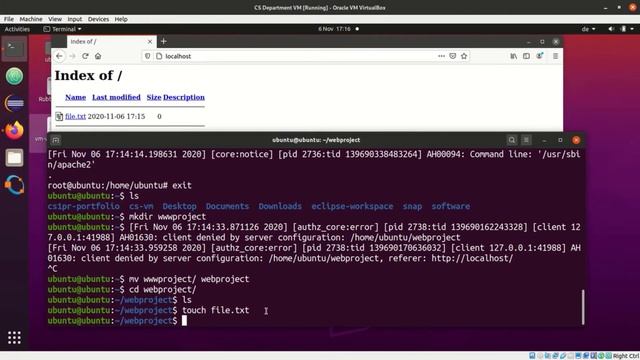Open VirtualBox Help menu
Viewport: 640px width, 360px height.
[x=121, y=19]
